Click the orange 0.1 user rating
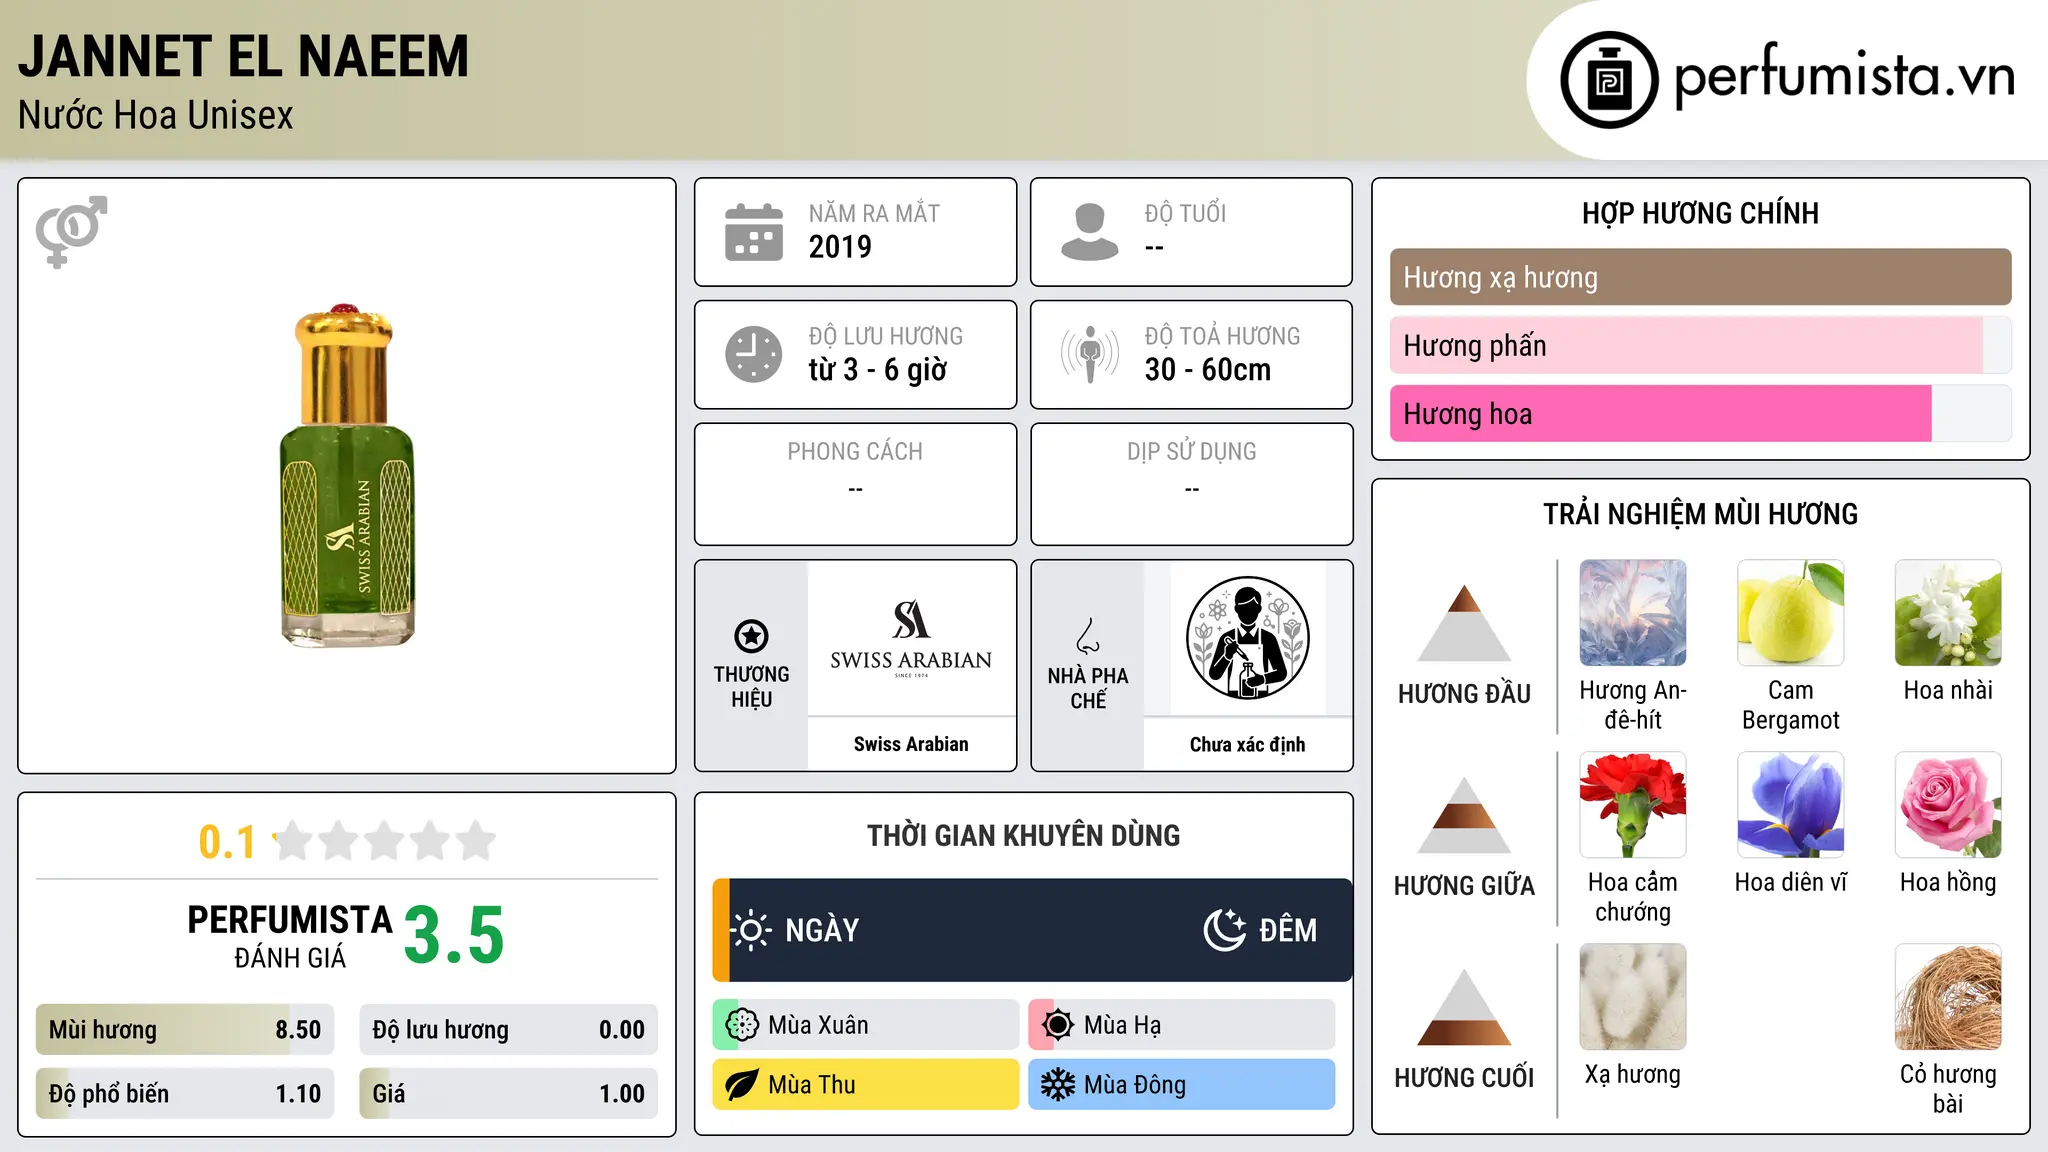This screenshot has height=1152, width=2048. [227, 842]
